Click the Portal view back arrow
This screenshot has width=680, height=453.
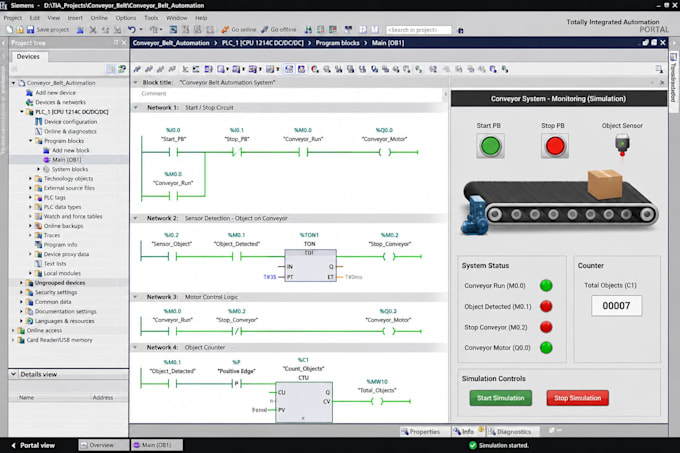13,445
